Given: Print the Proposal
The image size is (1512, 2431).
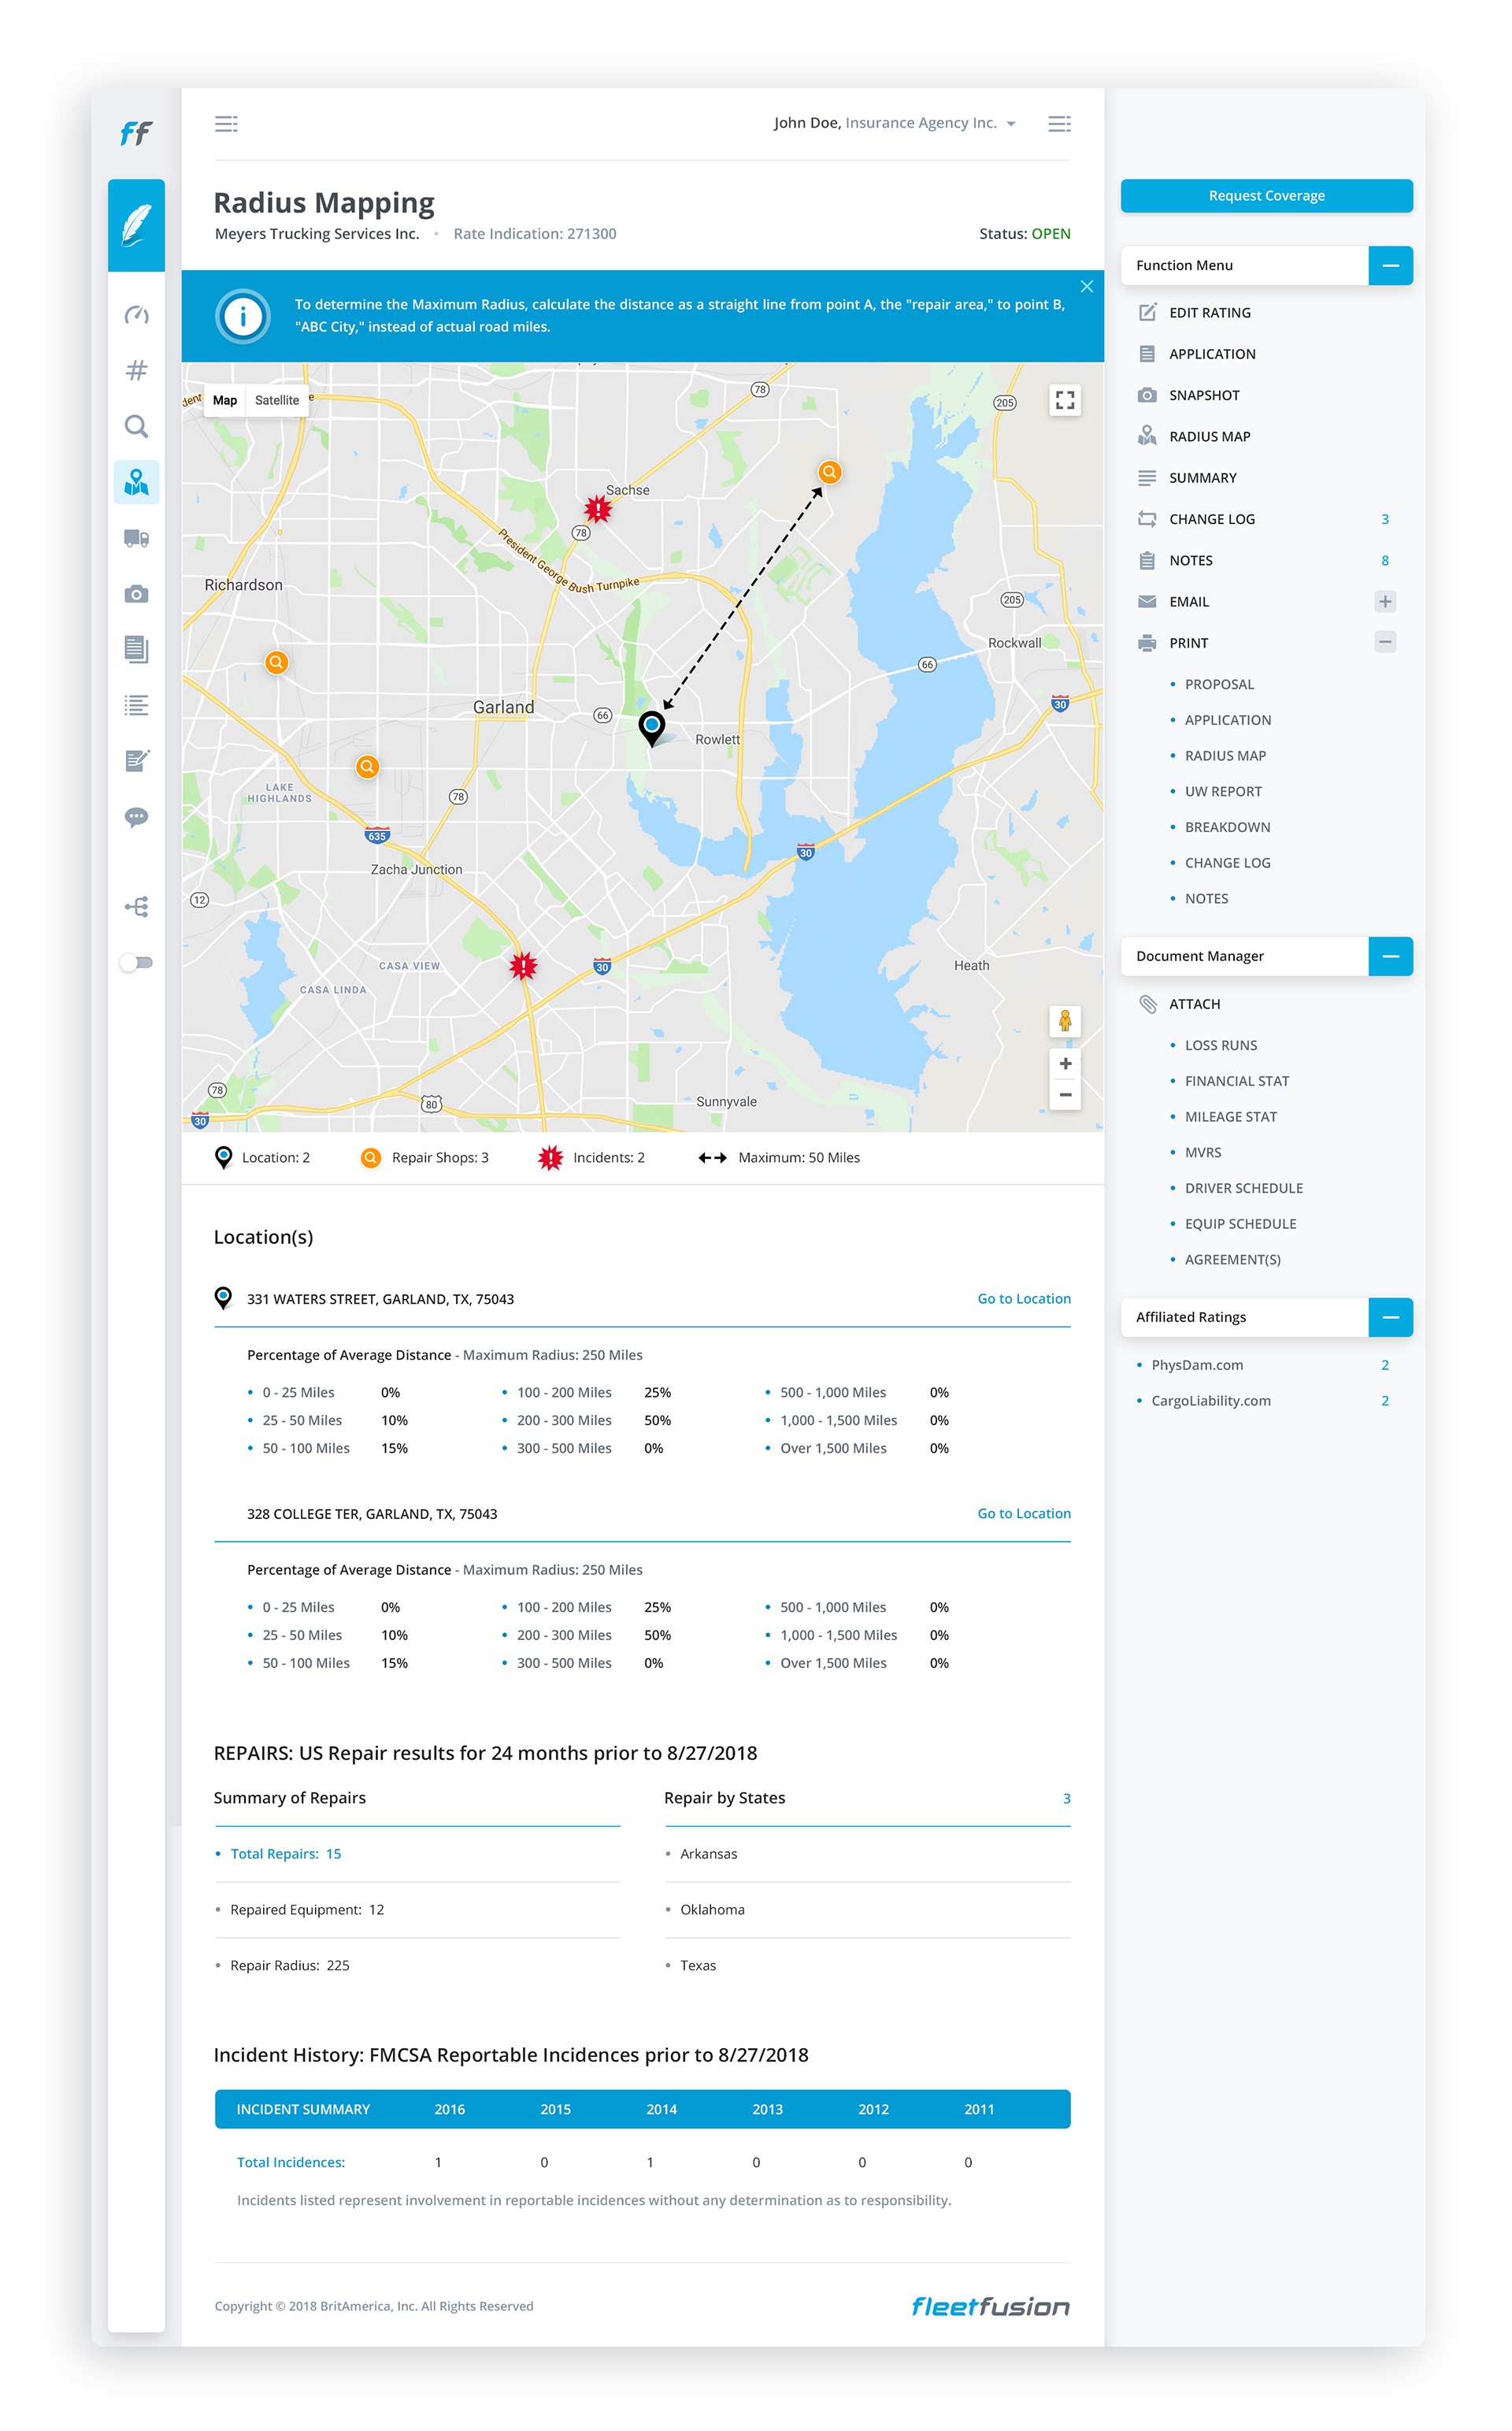Looking at the screenshot, I should coord(1219,684).
